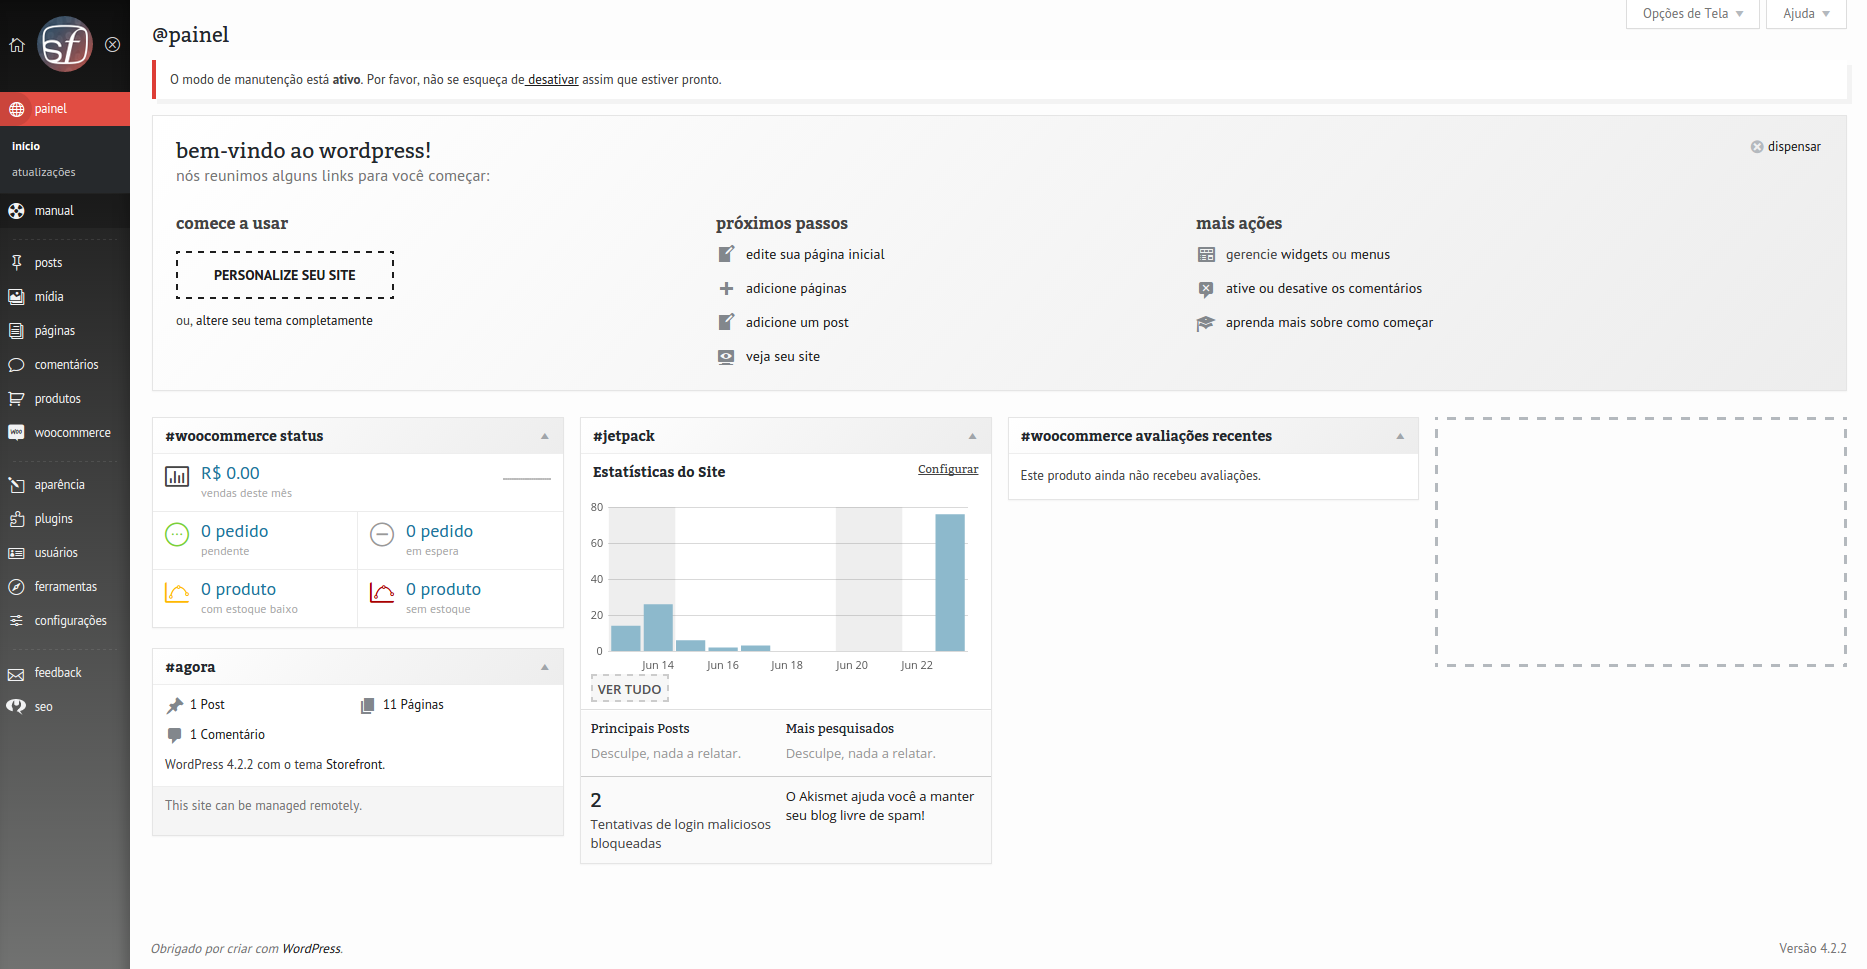Collapse the #agora widget

pos(545,667)
